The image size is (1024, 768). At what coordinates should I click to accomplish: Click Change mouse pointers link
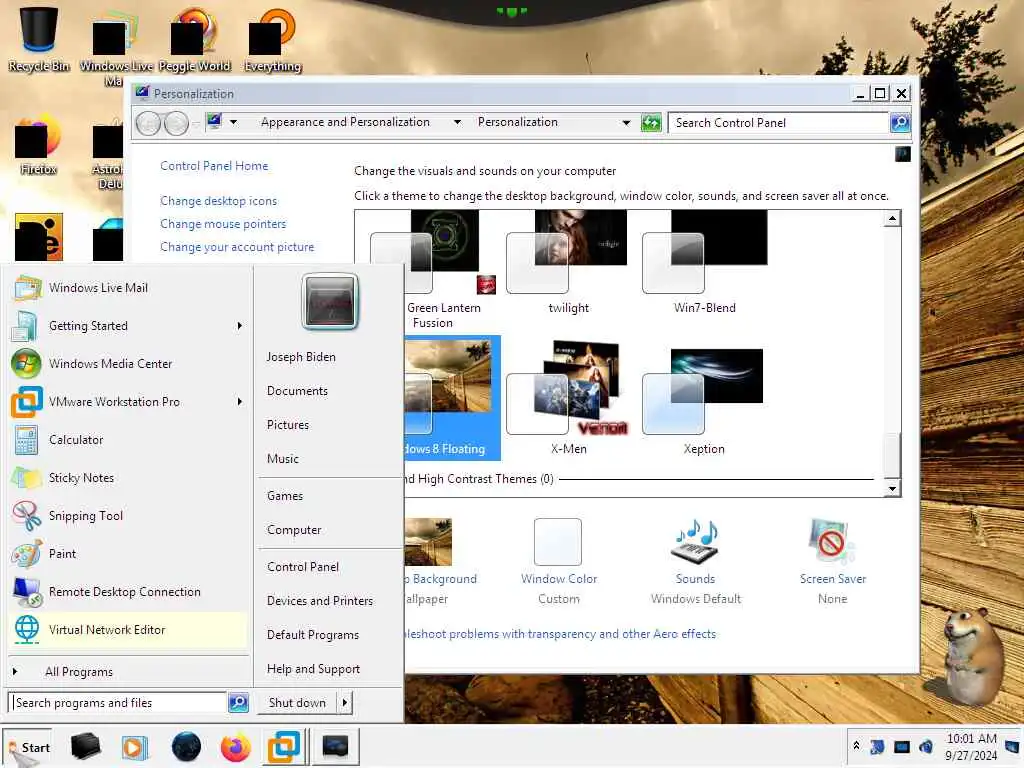pos(223,224)
